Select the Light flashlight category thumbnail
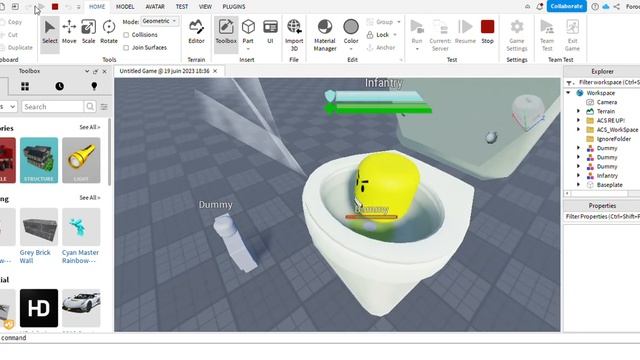The width and height of the screenshot is (640, 360). 81,160
